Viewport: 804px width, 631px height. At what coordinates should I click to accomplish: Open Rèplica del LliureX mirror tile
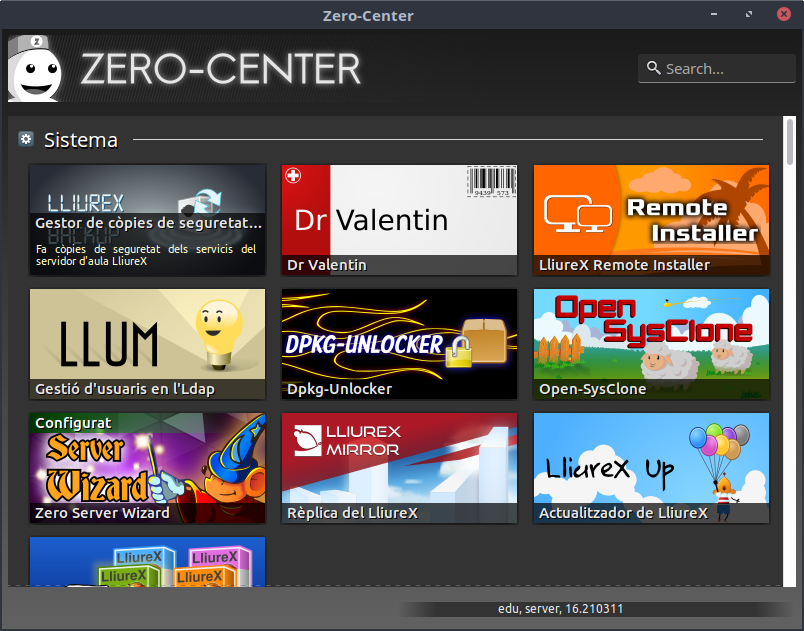click(x=399, y=468)
